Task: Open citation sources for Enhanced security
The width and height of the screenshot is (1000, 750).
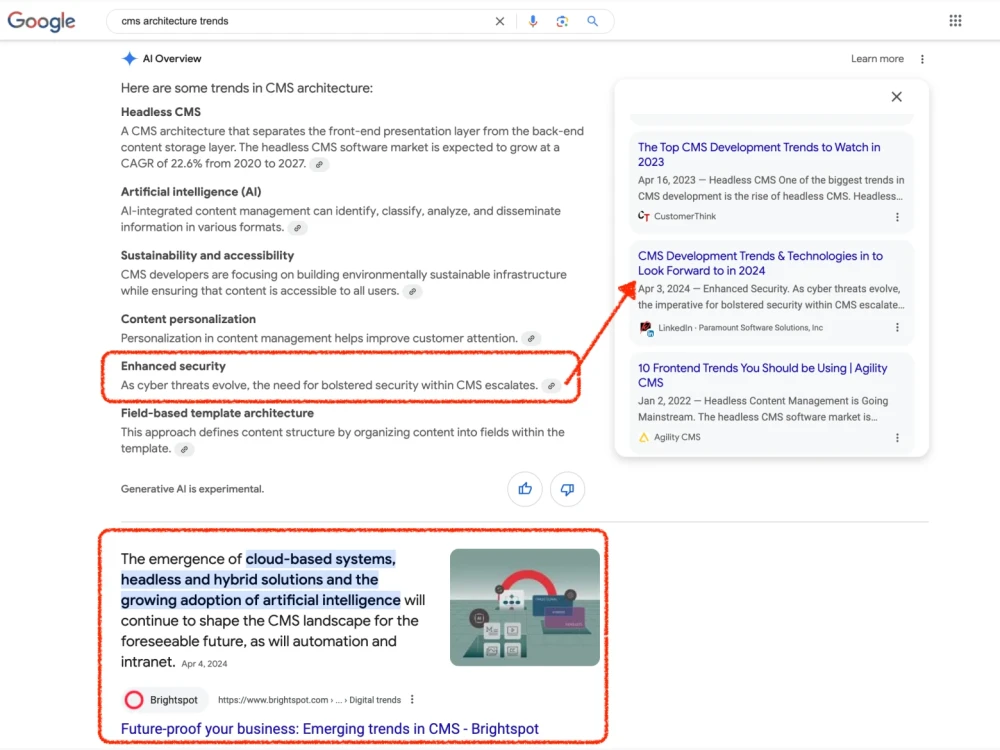Action: click(552, 385)
